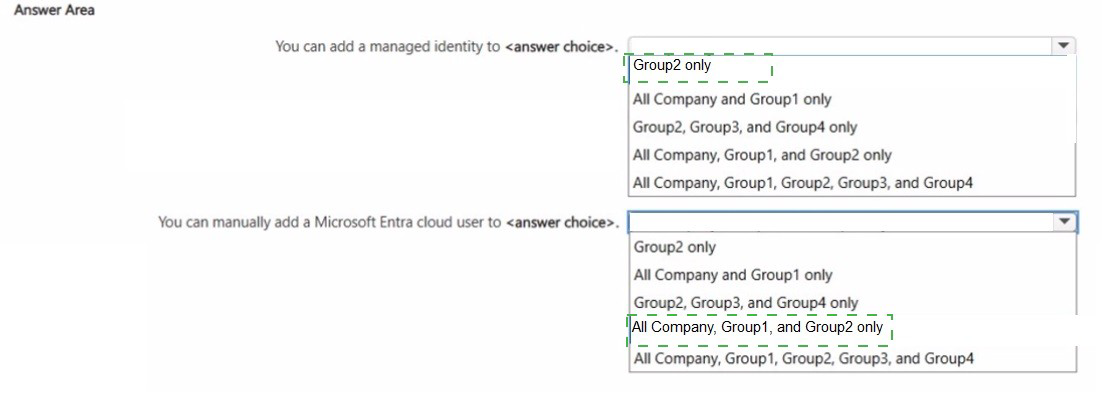Viewport: 1105px width, 396px height.
Task: Open the Microsoft Entra cloud user dropdown arrow
Action: (x=1063, y=222)
